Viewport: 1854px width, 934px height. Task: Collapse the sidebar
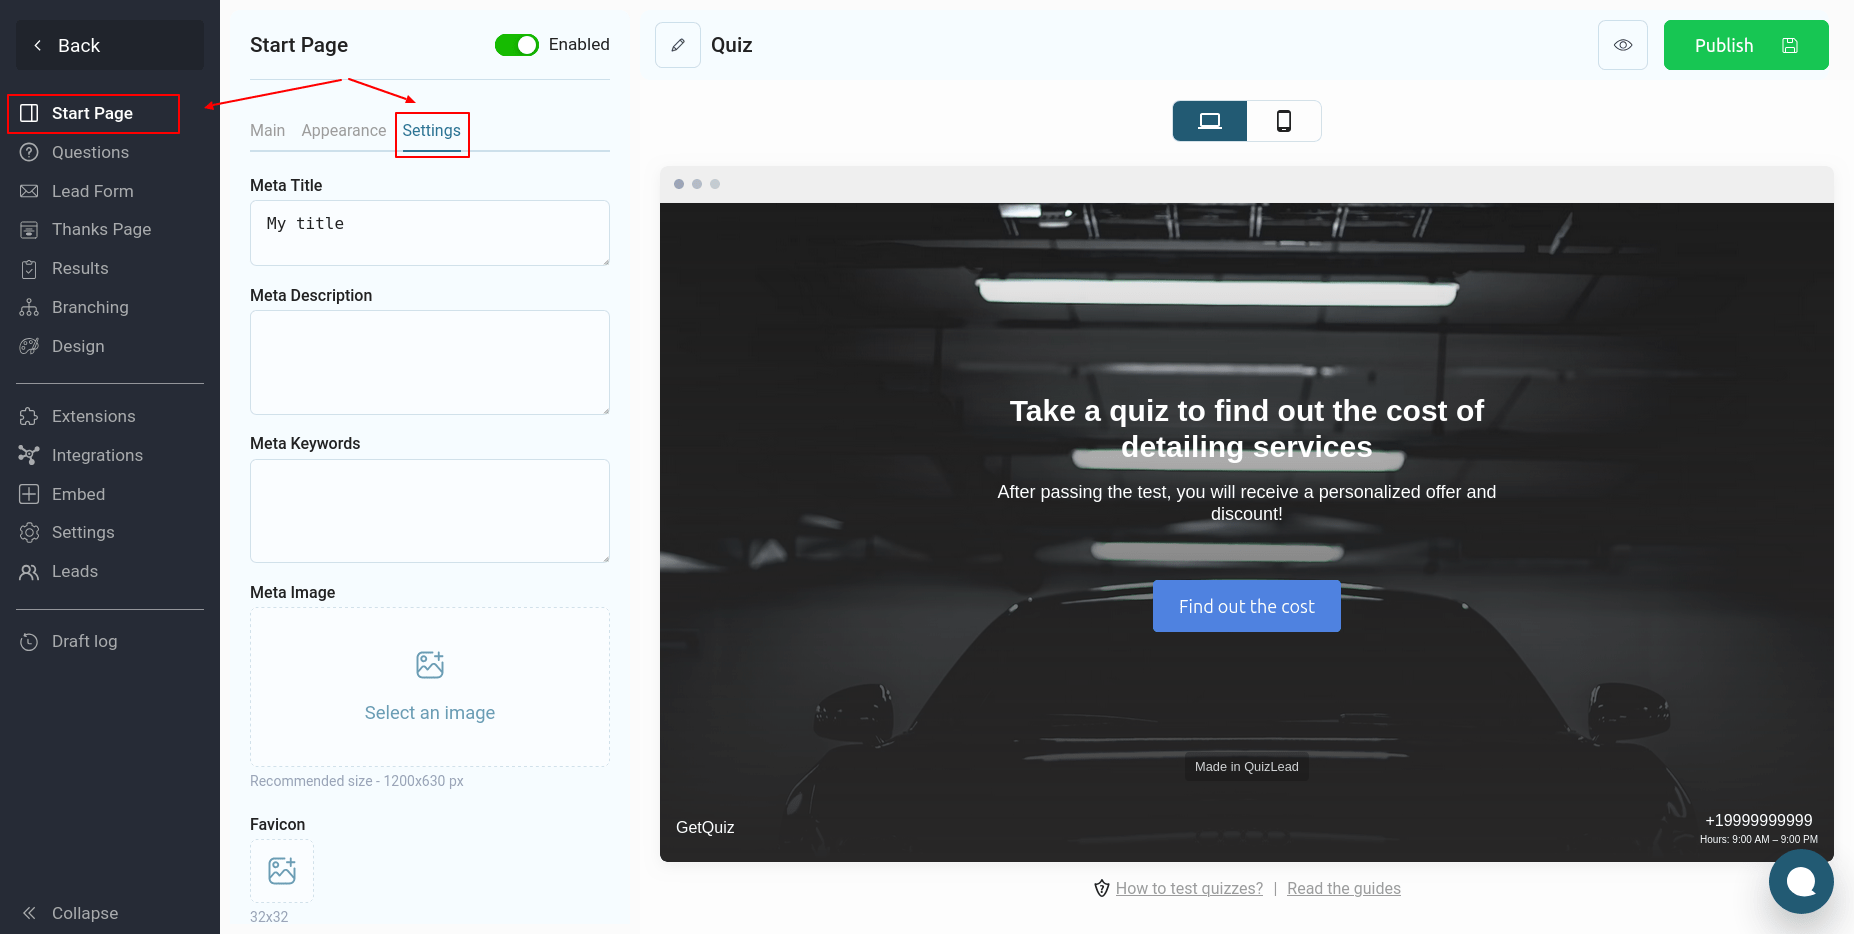pos(85,913)
